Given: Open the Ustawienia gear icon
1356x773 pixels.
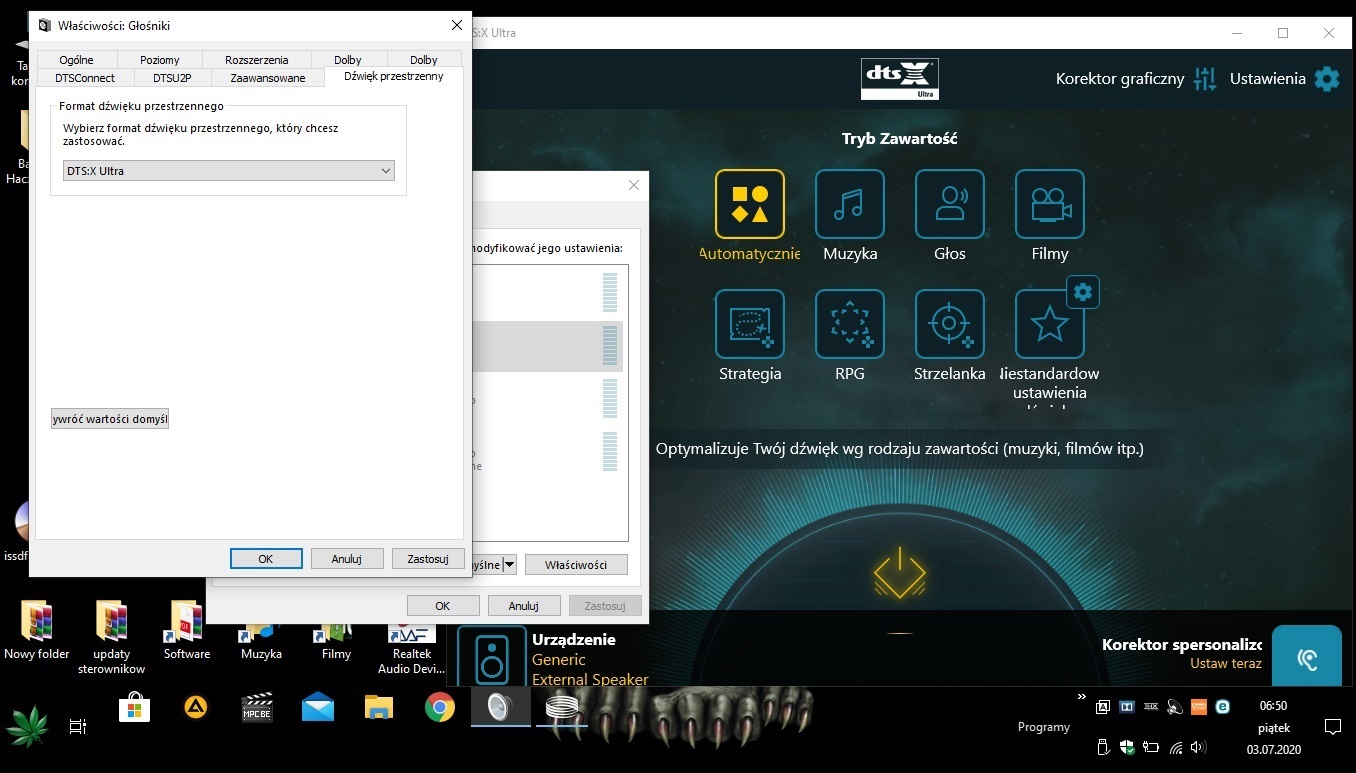Looking at the screenshot, I should [x=1327, y=78].
